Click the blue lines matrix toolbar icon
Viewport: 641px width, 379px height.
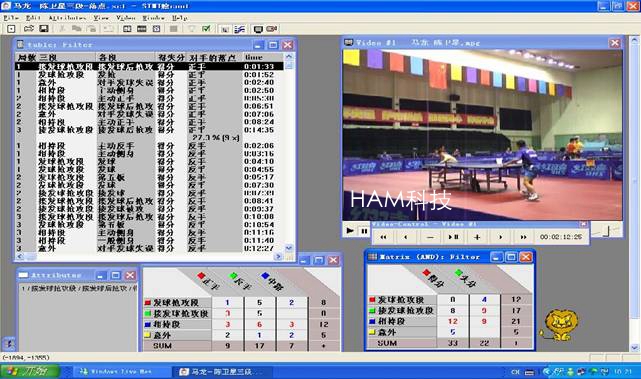pos(240,29)
